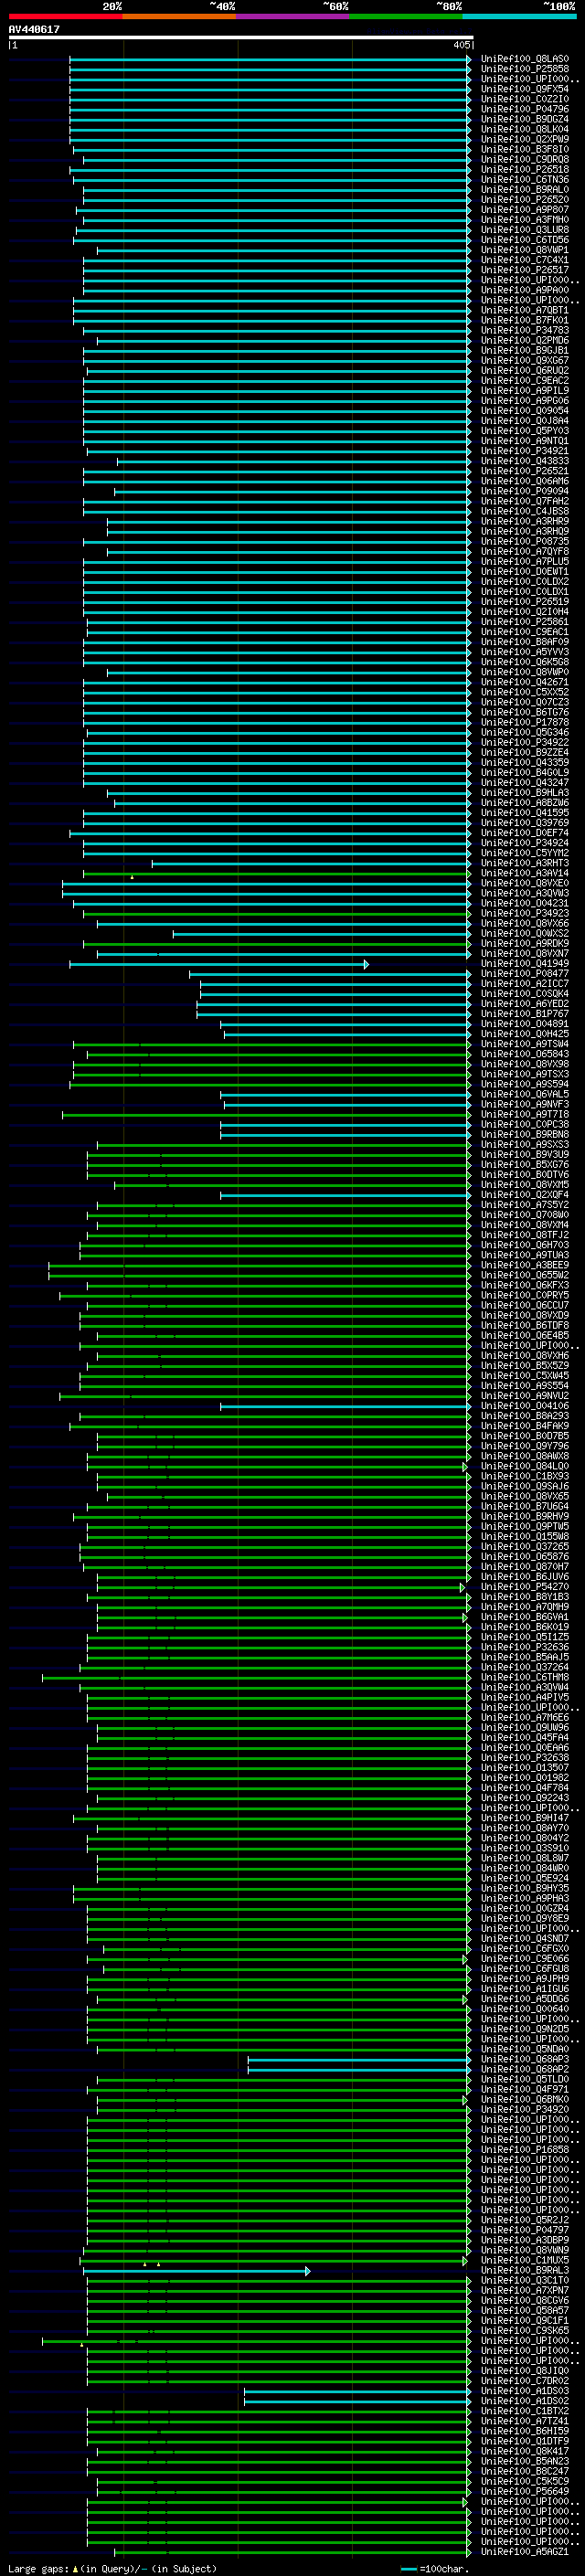The image size is (585, 2576).
Task: Select hit label UniRef100_Q2XPW9
Action: 525,139
